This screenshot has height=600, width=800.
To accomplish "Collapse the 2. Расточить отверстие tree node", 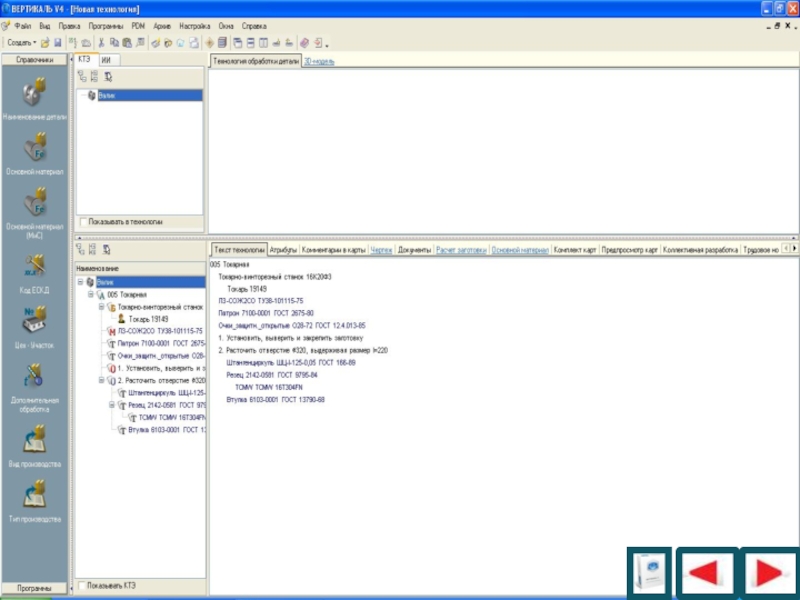I will tap(101, 381).
